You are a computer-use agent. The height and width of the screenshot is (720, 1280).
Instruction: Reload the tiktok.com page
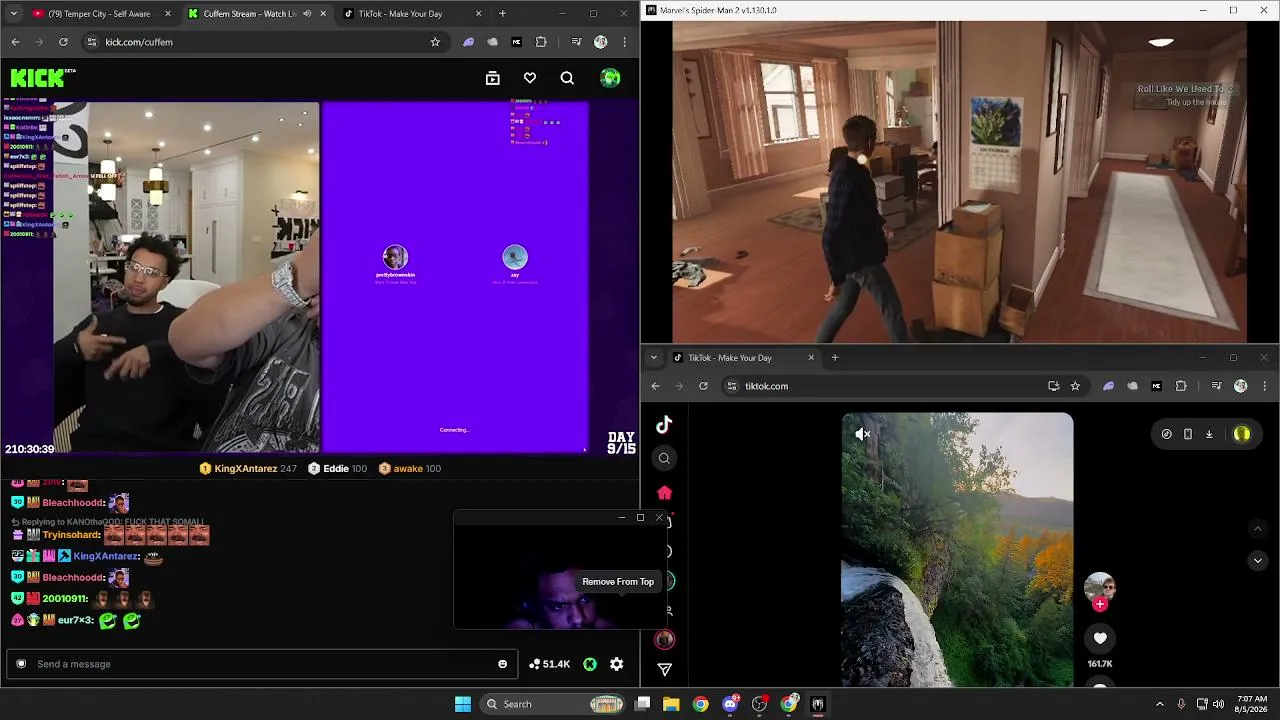coord(703,386)
